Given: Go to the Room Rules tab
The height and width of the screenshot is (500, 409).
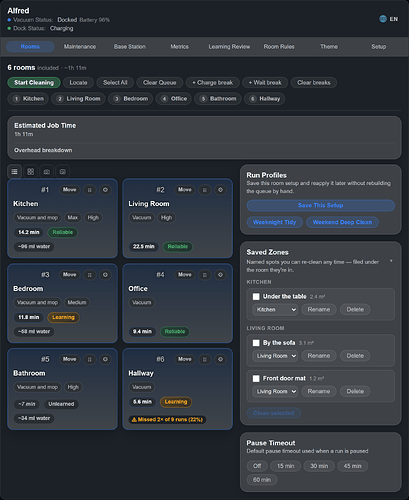Looking at the screenshot, I should [279, 47].
